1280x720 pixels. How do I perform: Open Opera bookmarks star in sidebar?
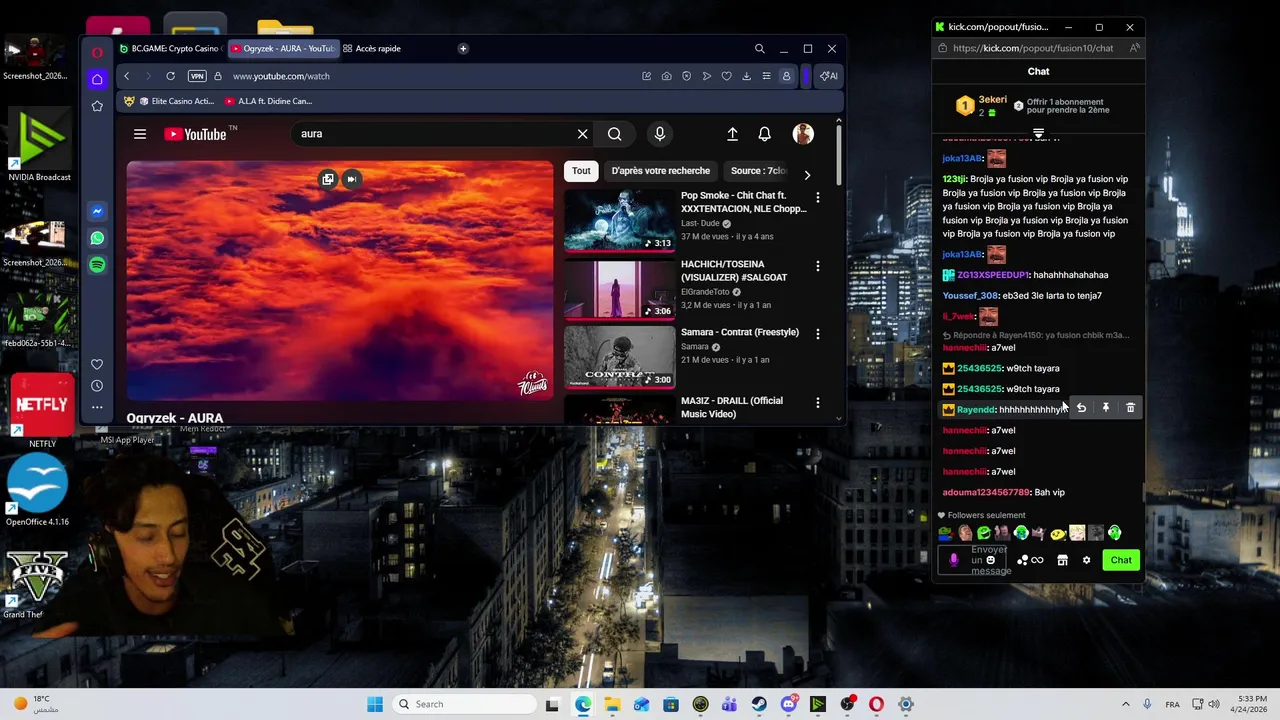click(97, 106)
